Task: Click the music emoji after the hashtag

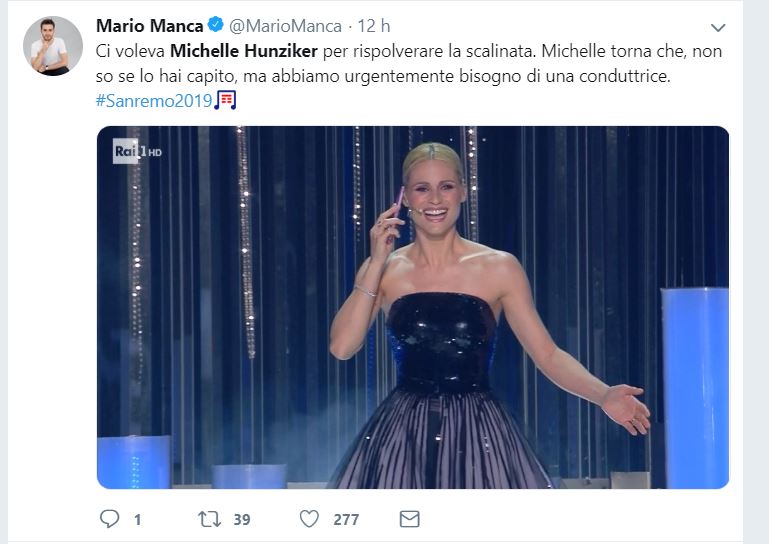Action: coord(227,101)
